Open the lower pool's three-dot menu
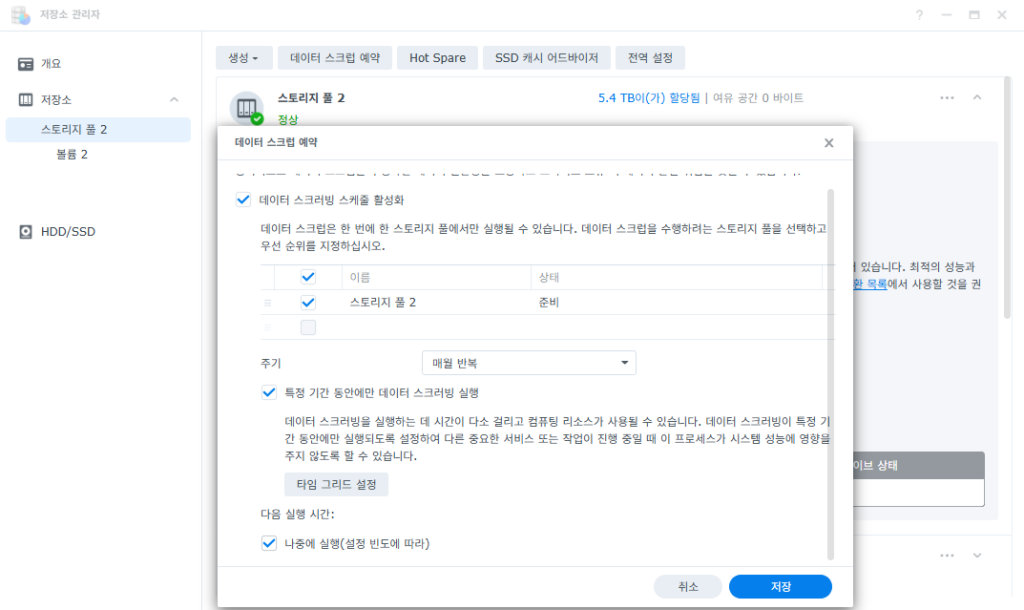The height and width of the screenshot is (610, 1024). coord(947,556)
